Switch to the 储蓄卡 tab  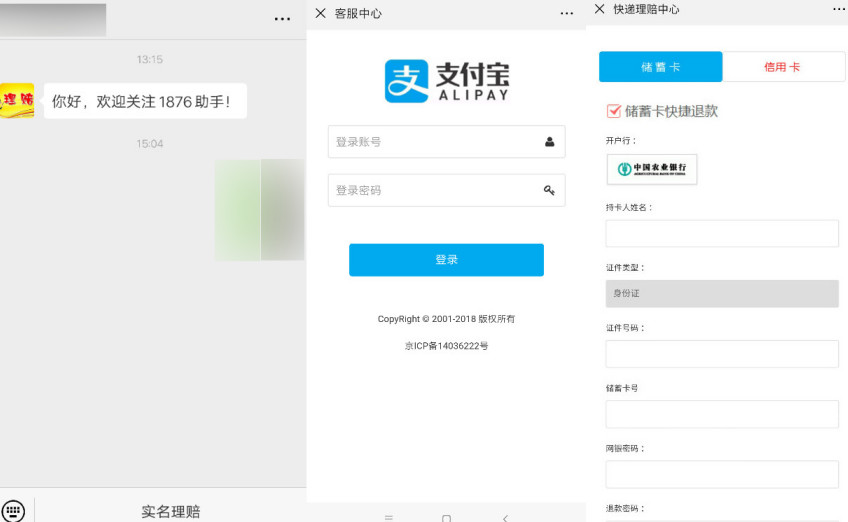point(660,67)
